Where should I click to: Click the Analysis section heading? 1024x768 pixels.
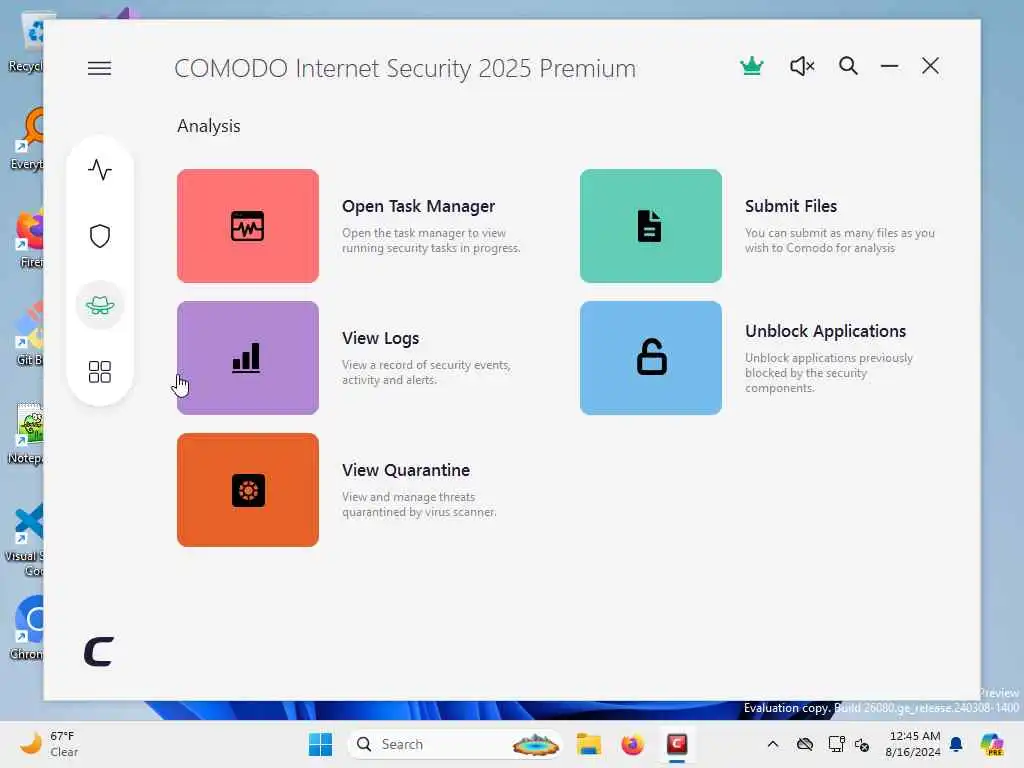(x=209, y=126)
